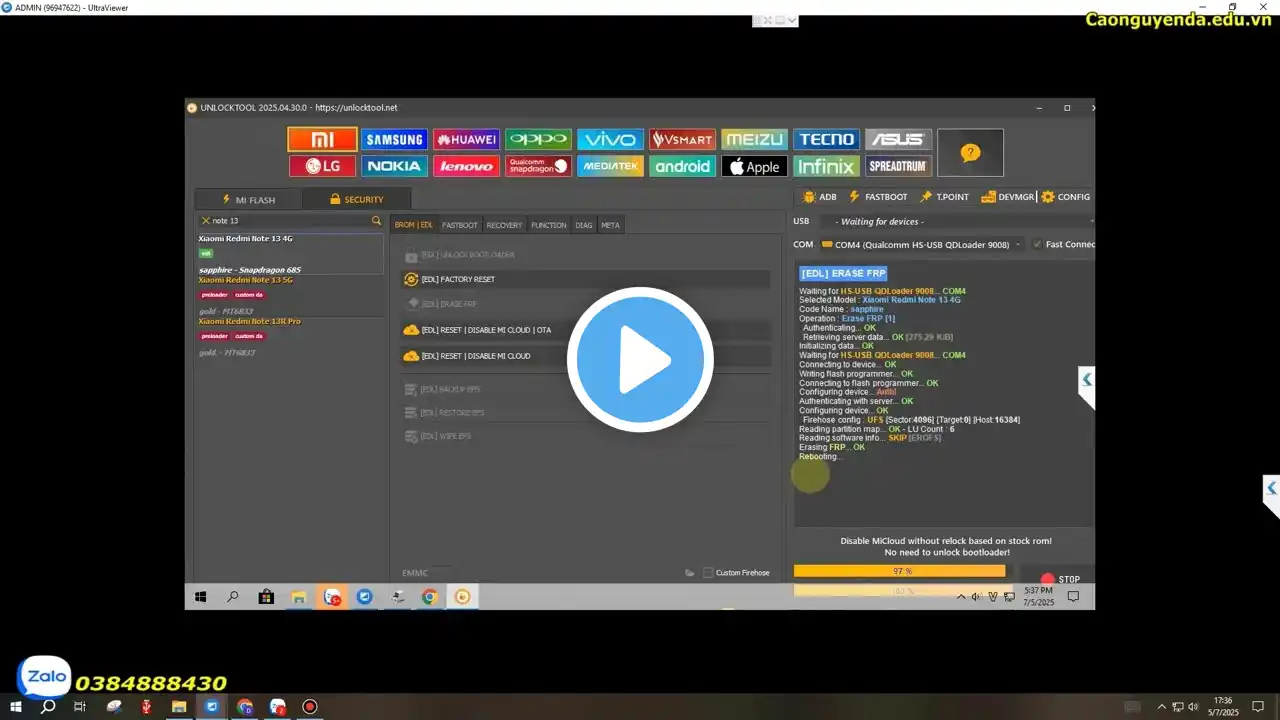Select the Spreadtrum brand tile

click(898, 166)
